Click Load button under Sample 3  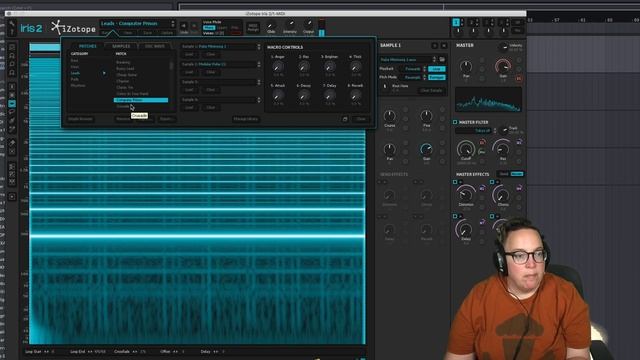(189, 90)
